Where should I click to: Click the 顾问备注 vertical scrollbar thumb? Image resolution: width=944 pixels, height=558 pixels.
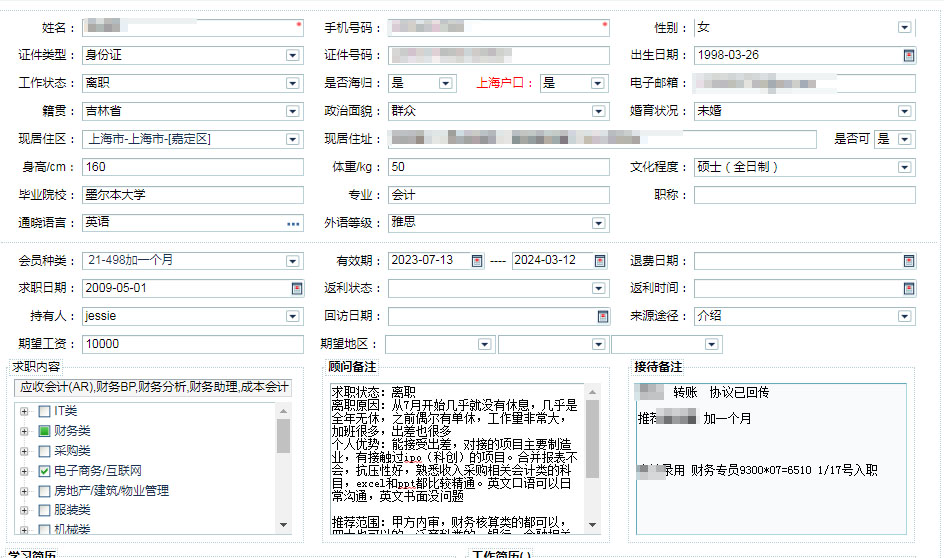tap(592, 439)
